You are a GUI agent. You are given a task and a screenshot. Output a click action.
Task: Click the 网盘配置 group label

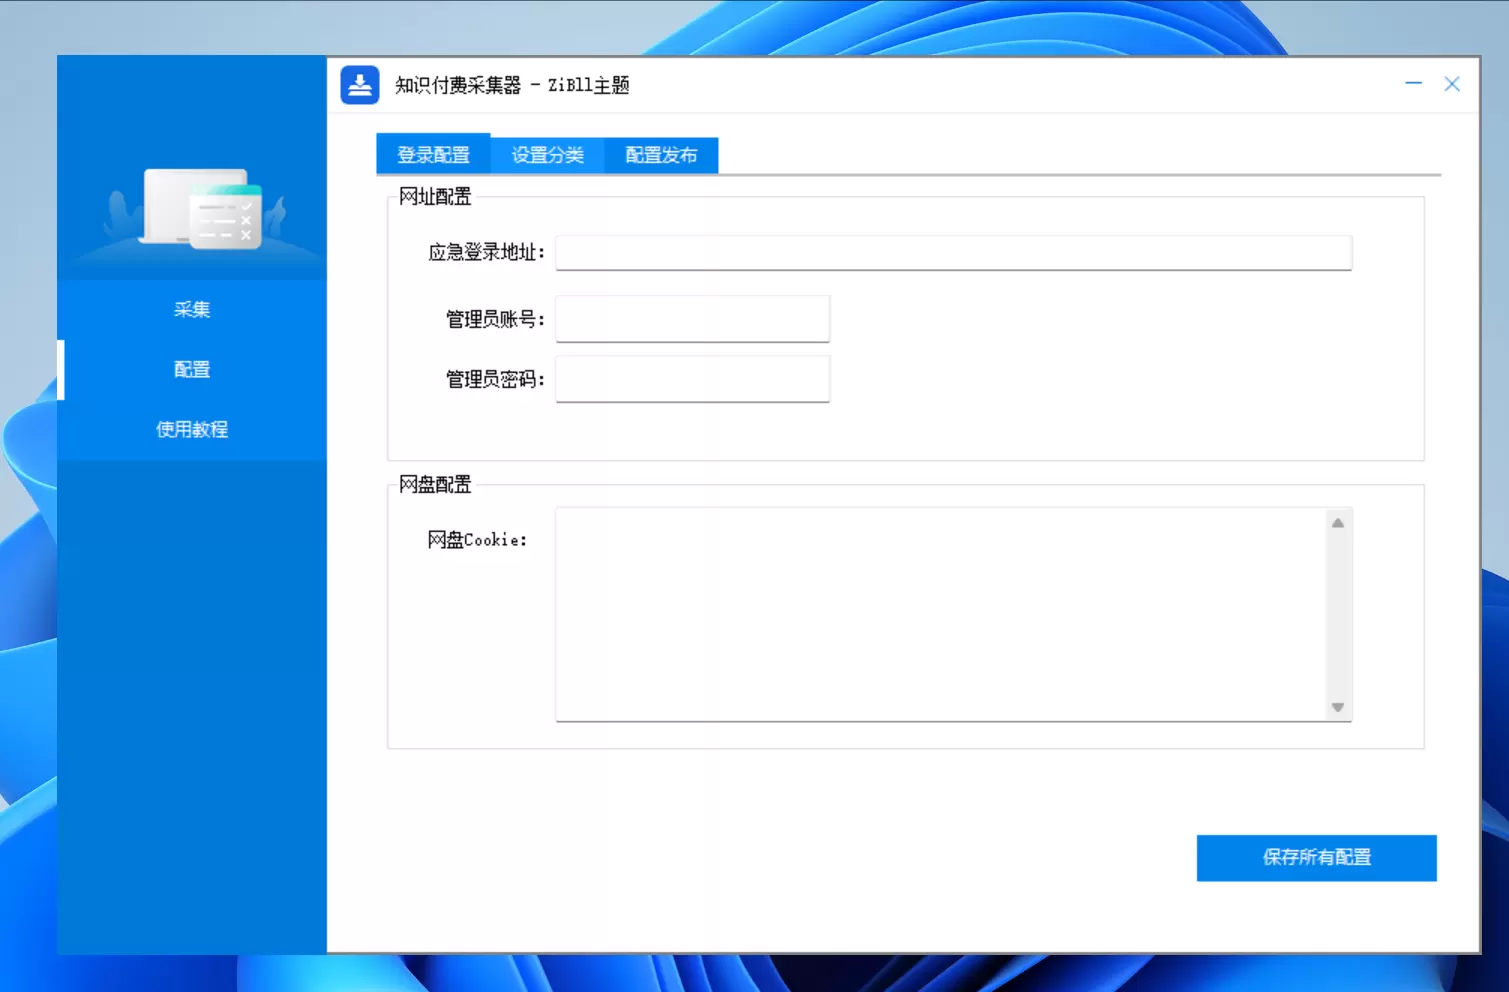[435, 484]
